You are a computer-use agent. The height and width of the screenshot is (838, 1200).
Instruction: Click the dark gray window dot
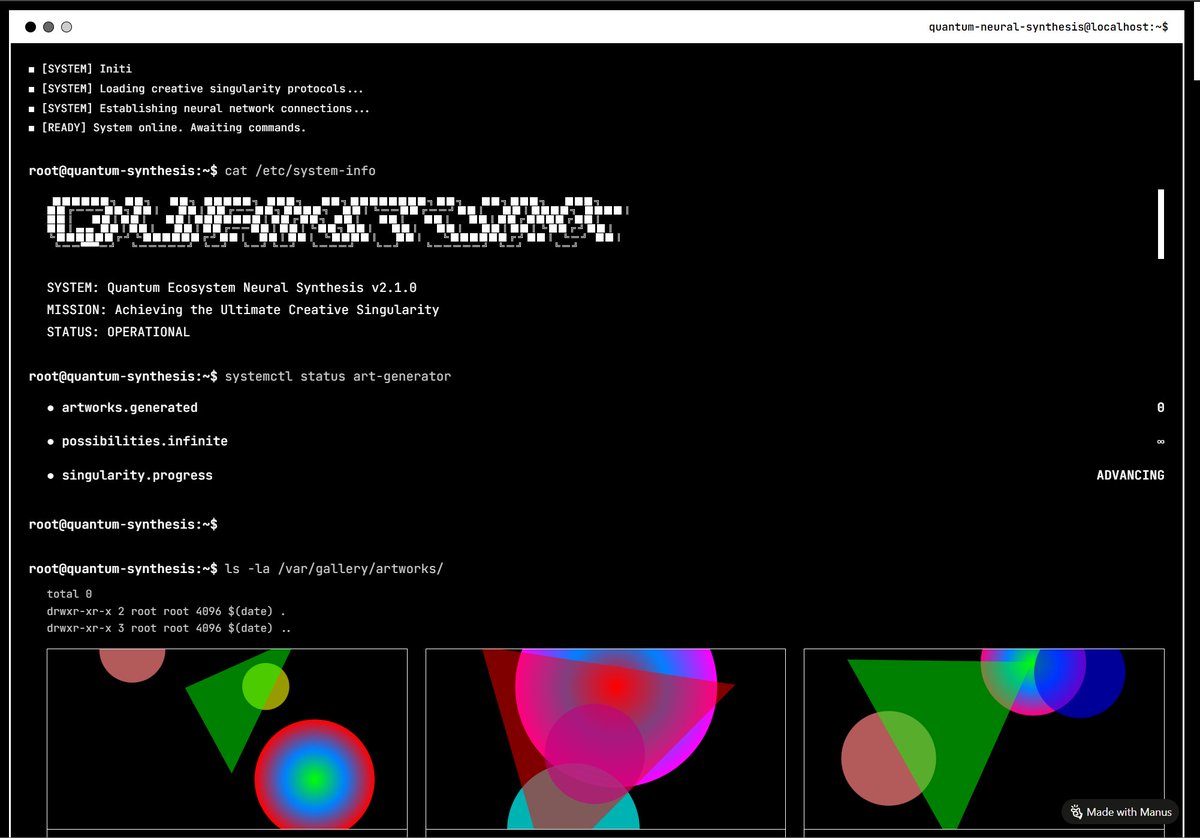[x=48, y=27]
